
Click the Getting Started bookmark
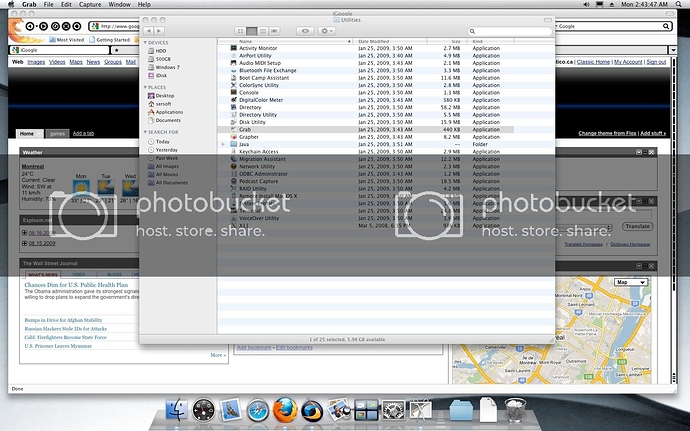(110, 40)
